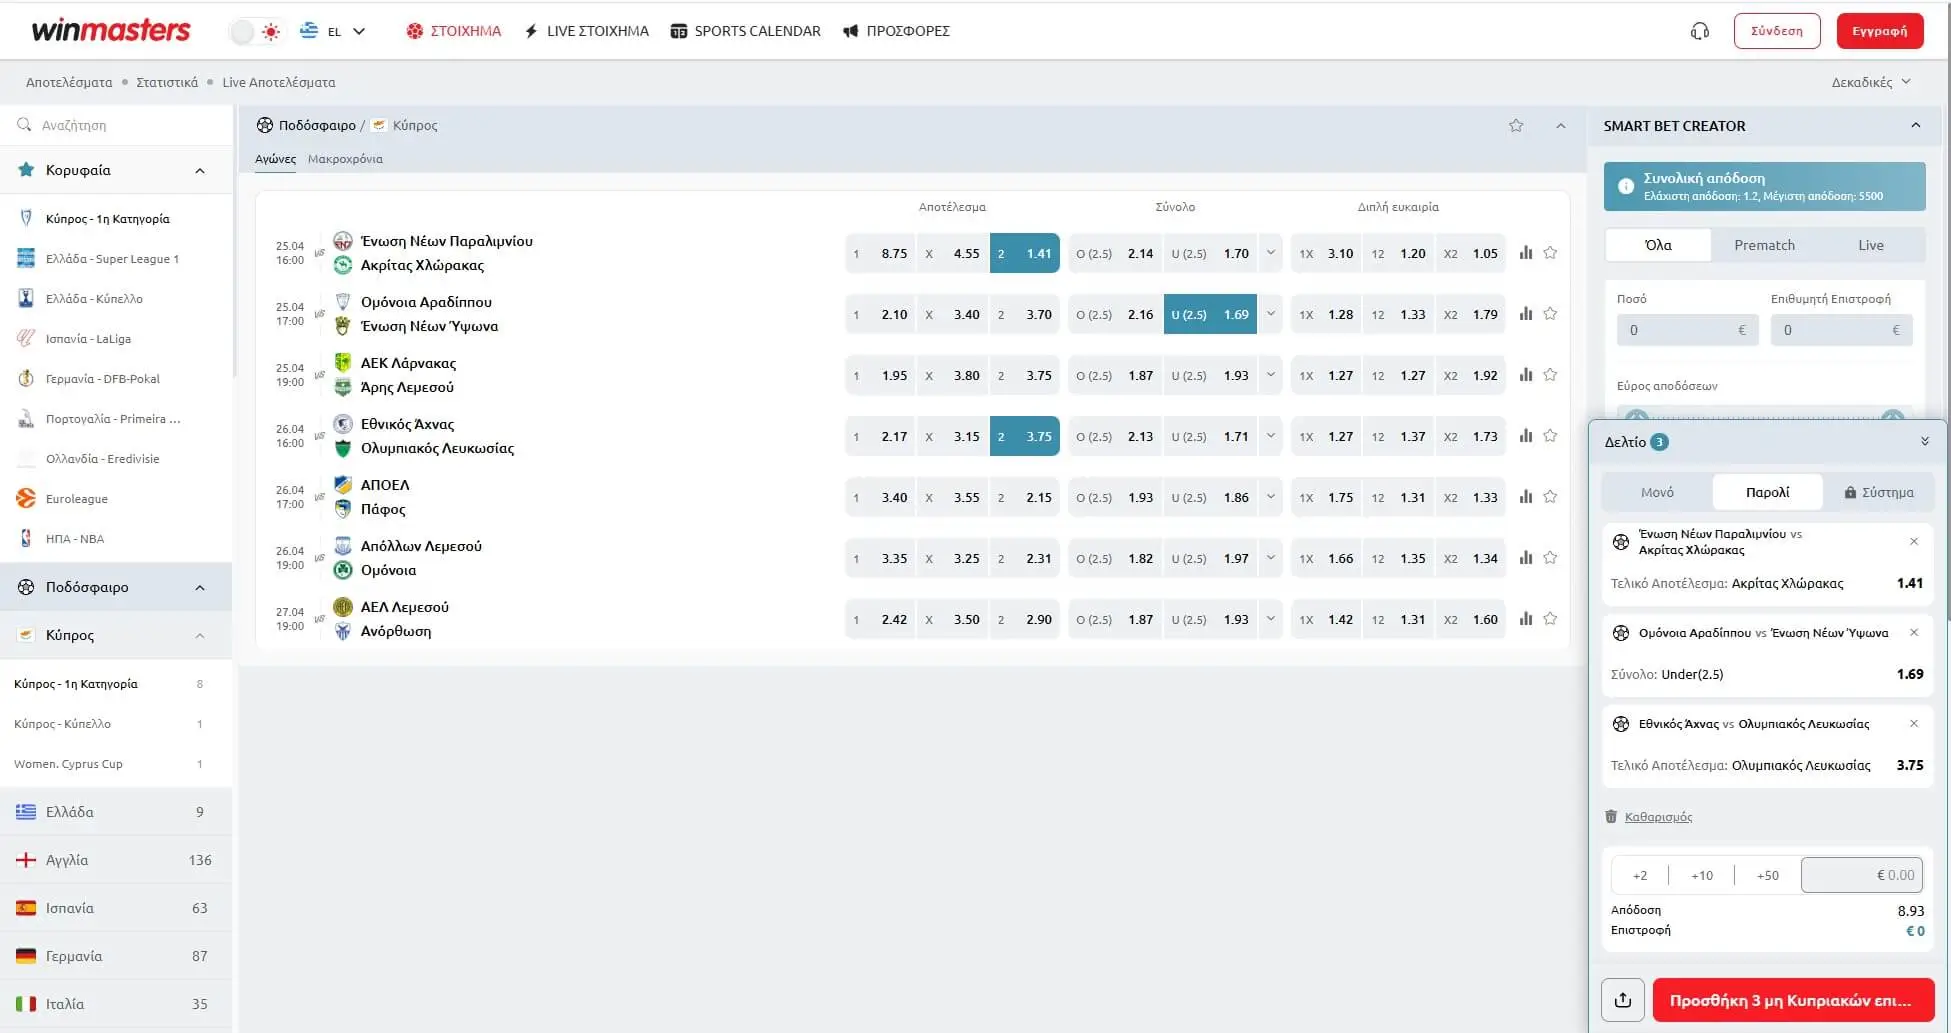Open statistics for ΑΠΟΕΛ vs Πάφος match
The height and width of the screenshot is (1033, 1951).
point(1526,497)
